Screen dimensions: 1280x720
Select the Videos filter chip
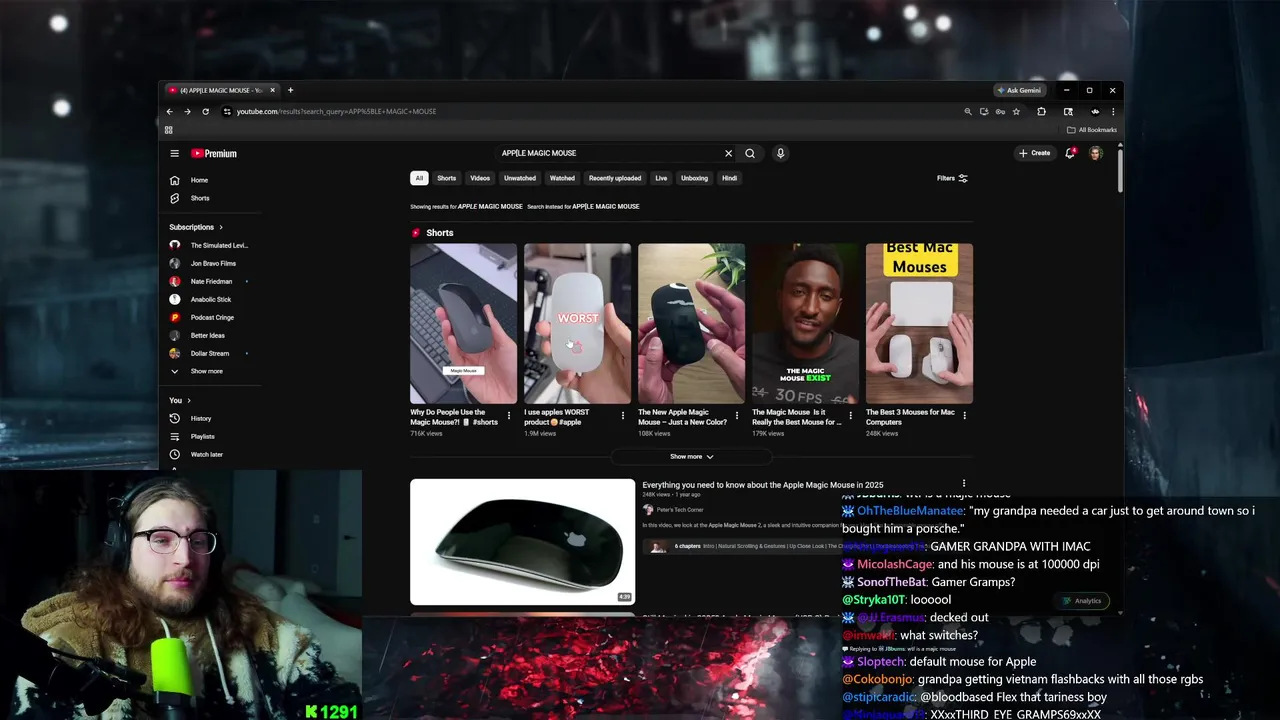(480, 178)
